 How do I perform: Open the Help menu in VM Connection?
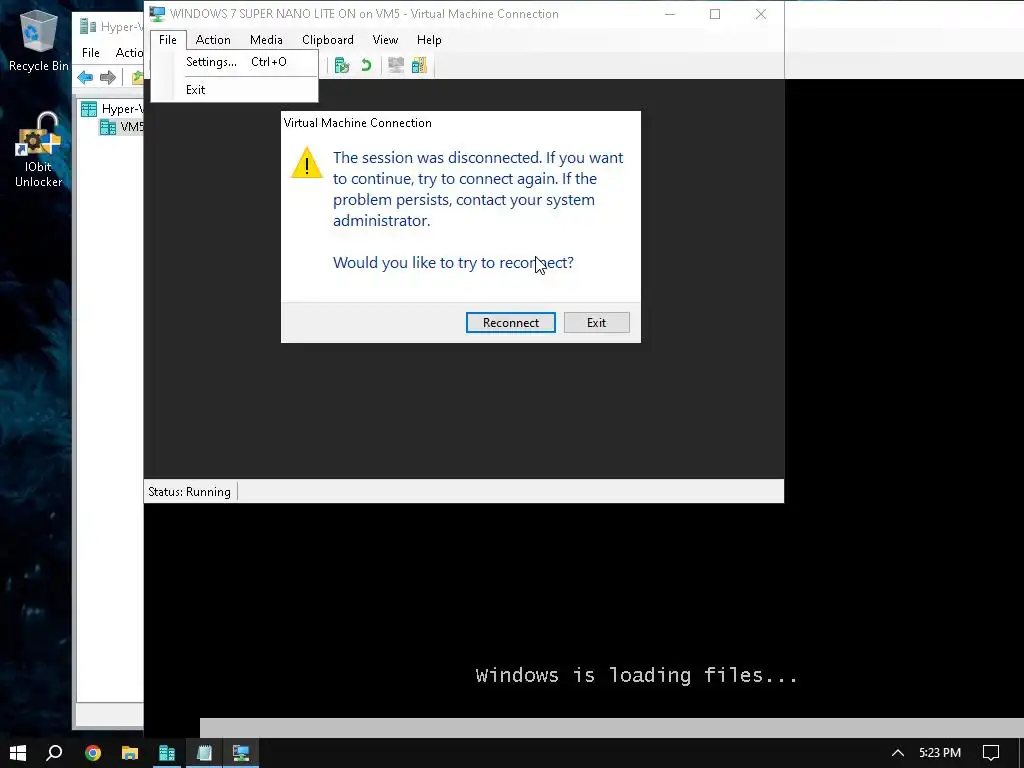point(429,40)
